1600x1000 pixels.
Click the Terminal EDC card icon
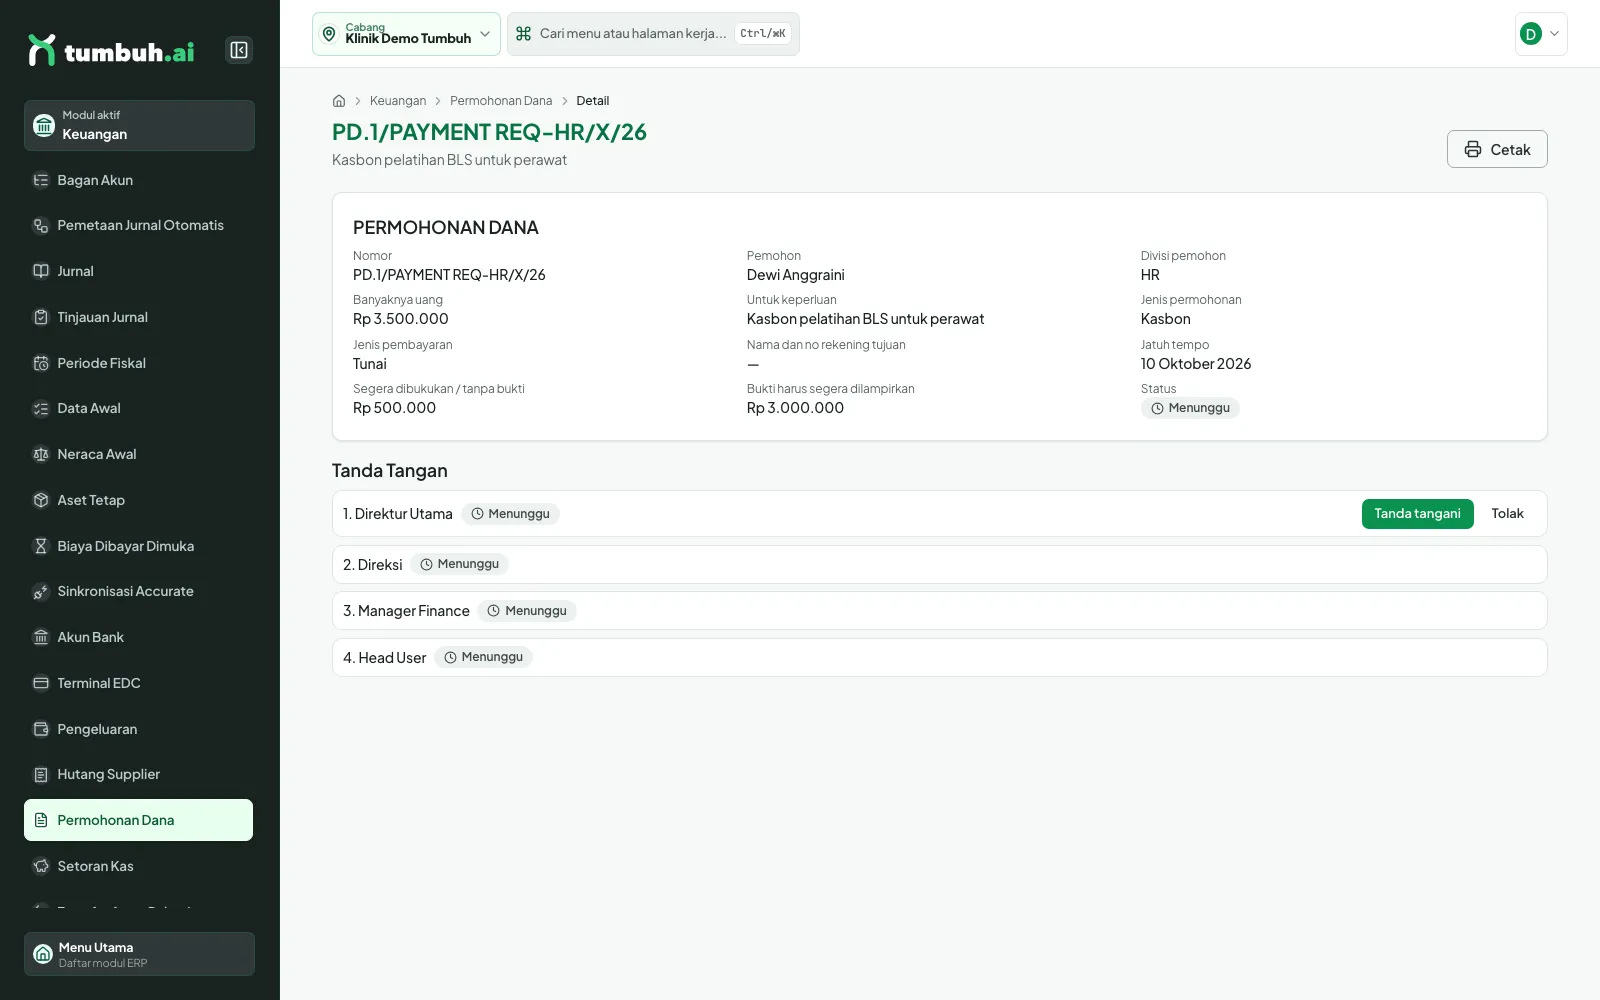pos(41,683)
